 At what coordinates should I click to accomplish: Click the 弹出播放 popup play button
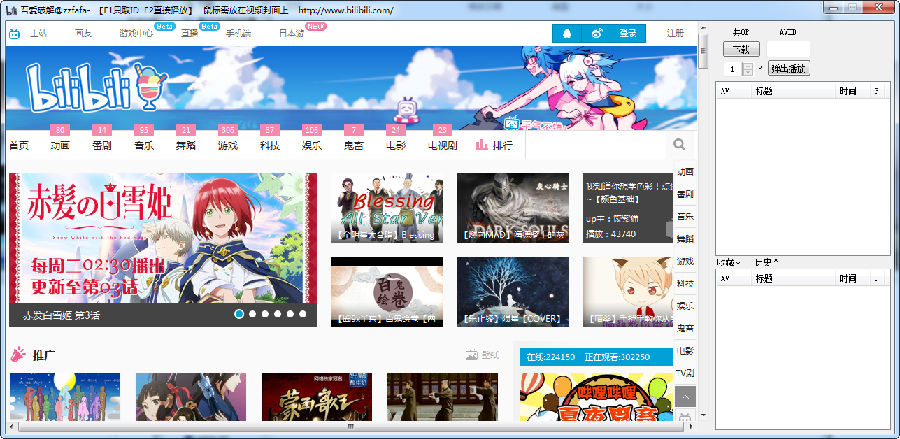[789, 69]
